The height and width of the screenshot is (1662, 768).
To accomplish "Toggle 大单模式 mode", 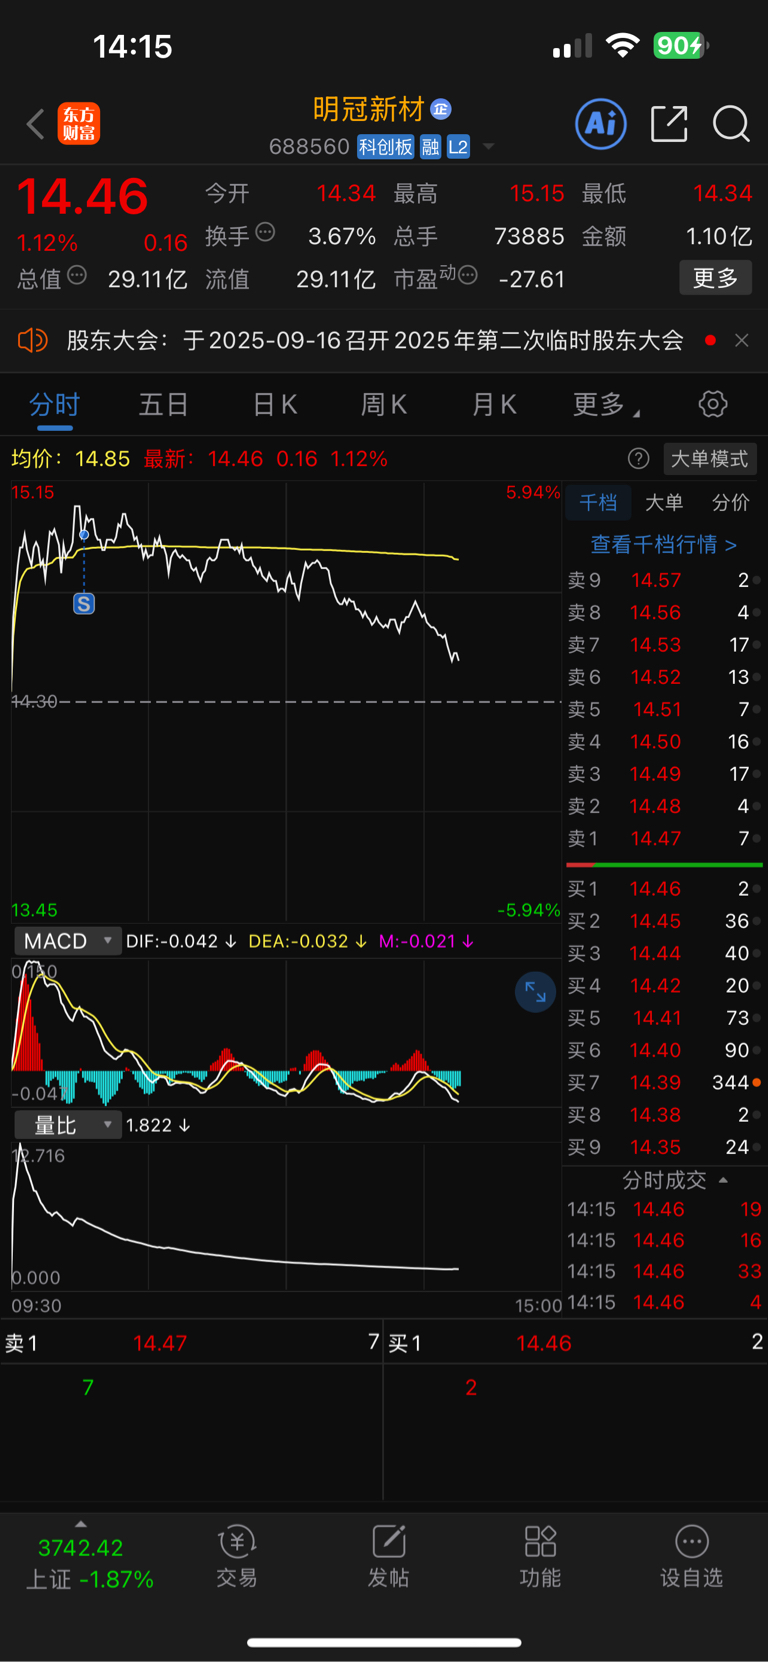I will [x=709, y=458].
